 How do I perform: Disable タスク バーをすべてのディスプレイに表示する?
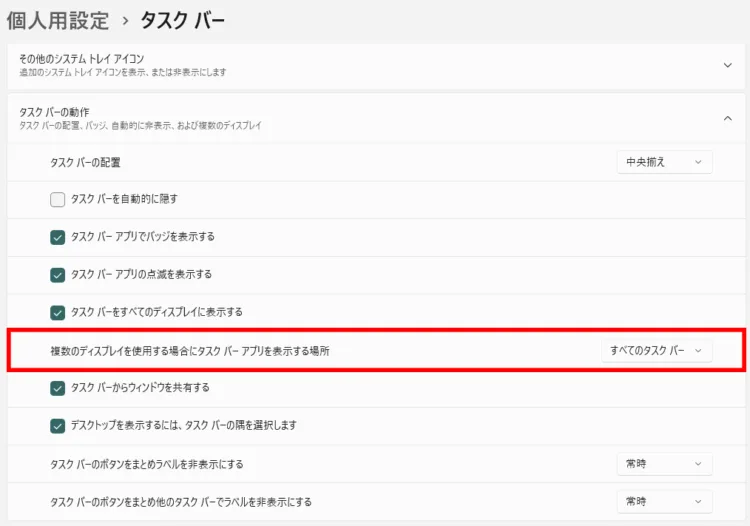coord(58,312)
